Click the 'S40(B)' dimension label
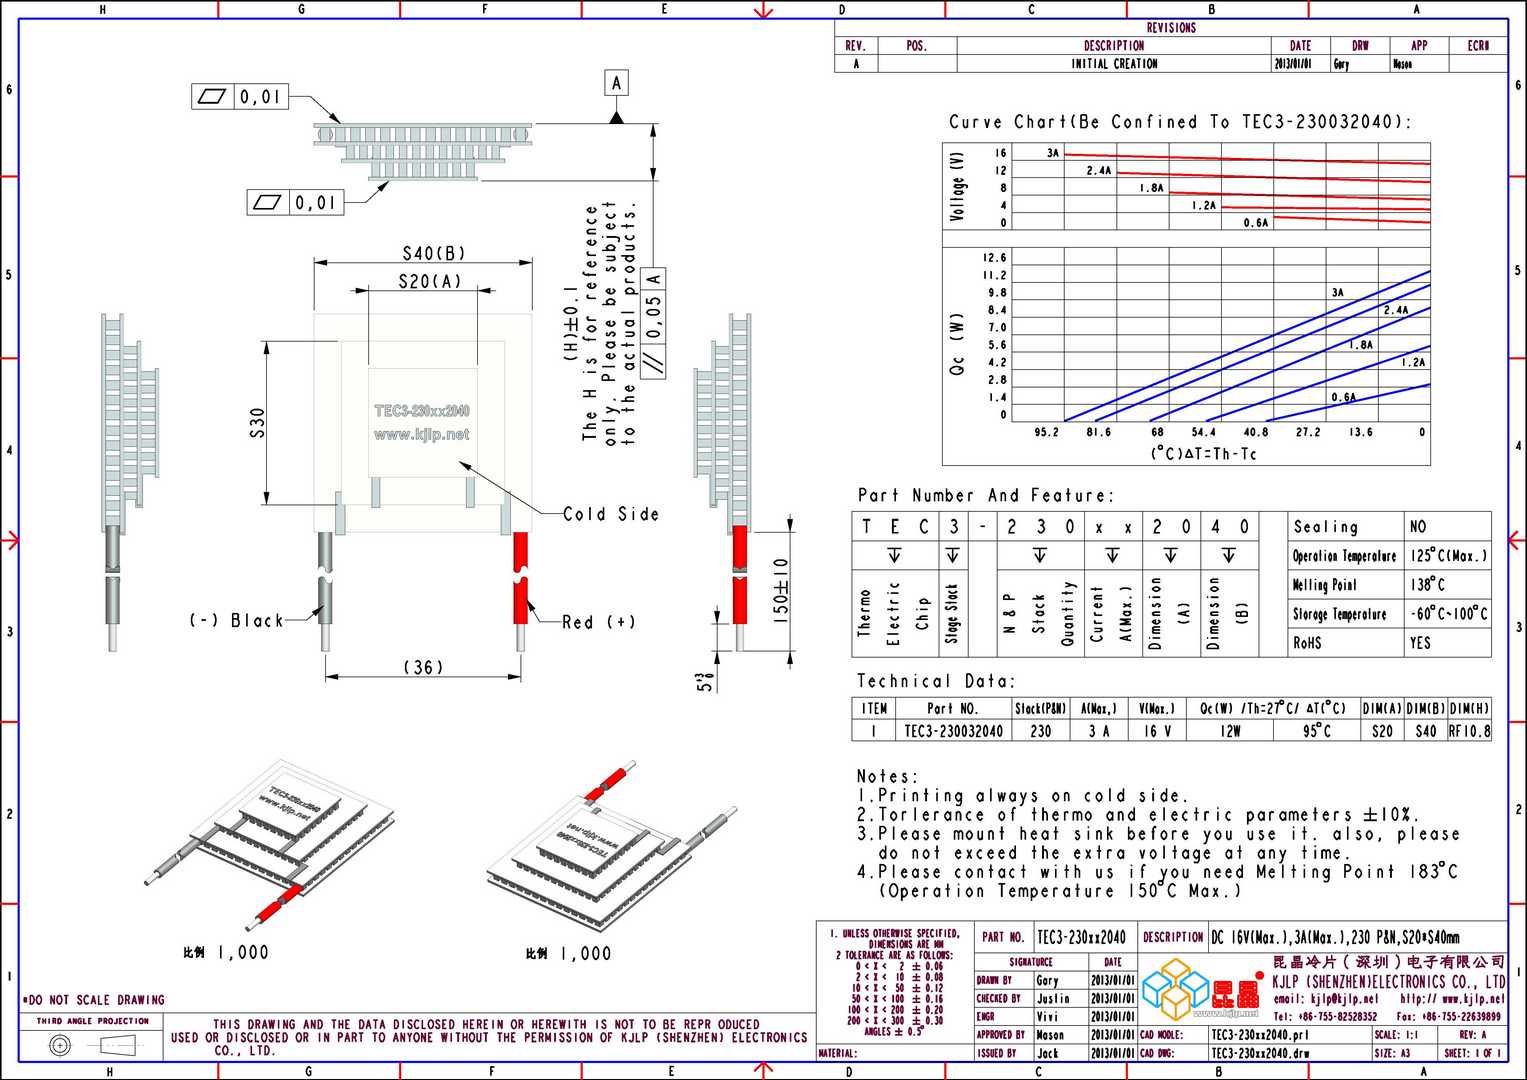Screen dimensions: 1527x1080 tap(433, 253)
